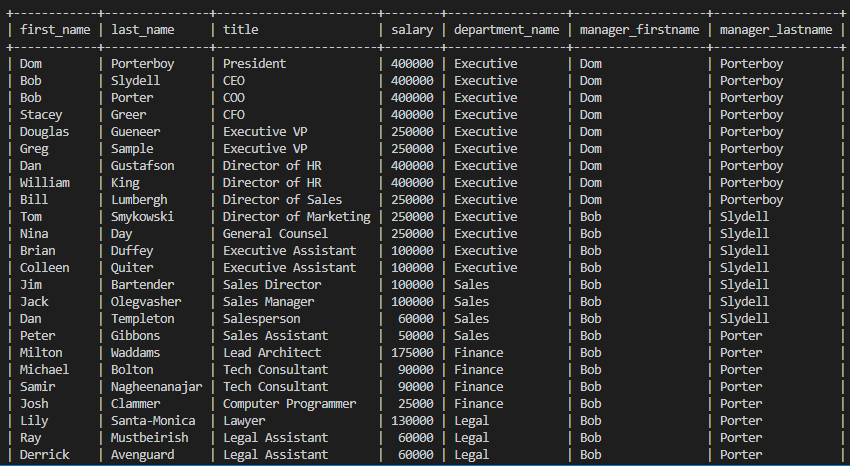Click 'Sales' department in Jim Bartender's row
The width and height of the screenshot is (850, 466).
tap(472, 284)
